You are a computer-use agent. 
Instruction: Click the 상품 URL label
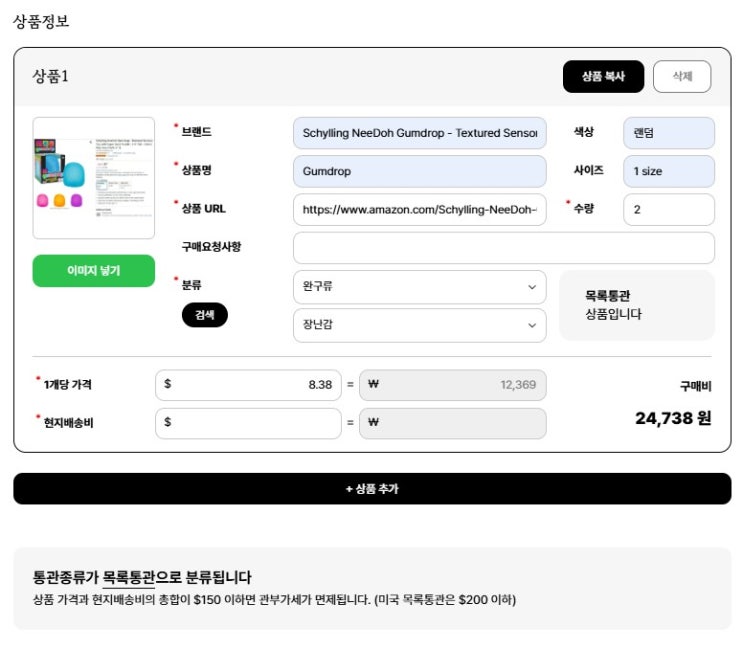tap(204, 208)
